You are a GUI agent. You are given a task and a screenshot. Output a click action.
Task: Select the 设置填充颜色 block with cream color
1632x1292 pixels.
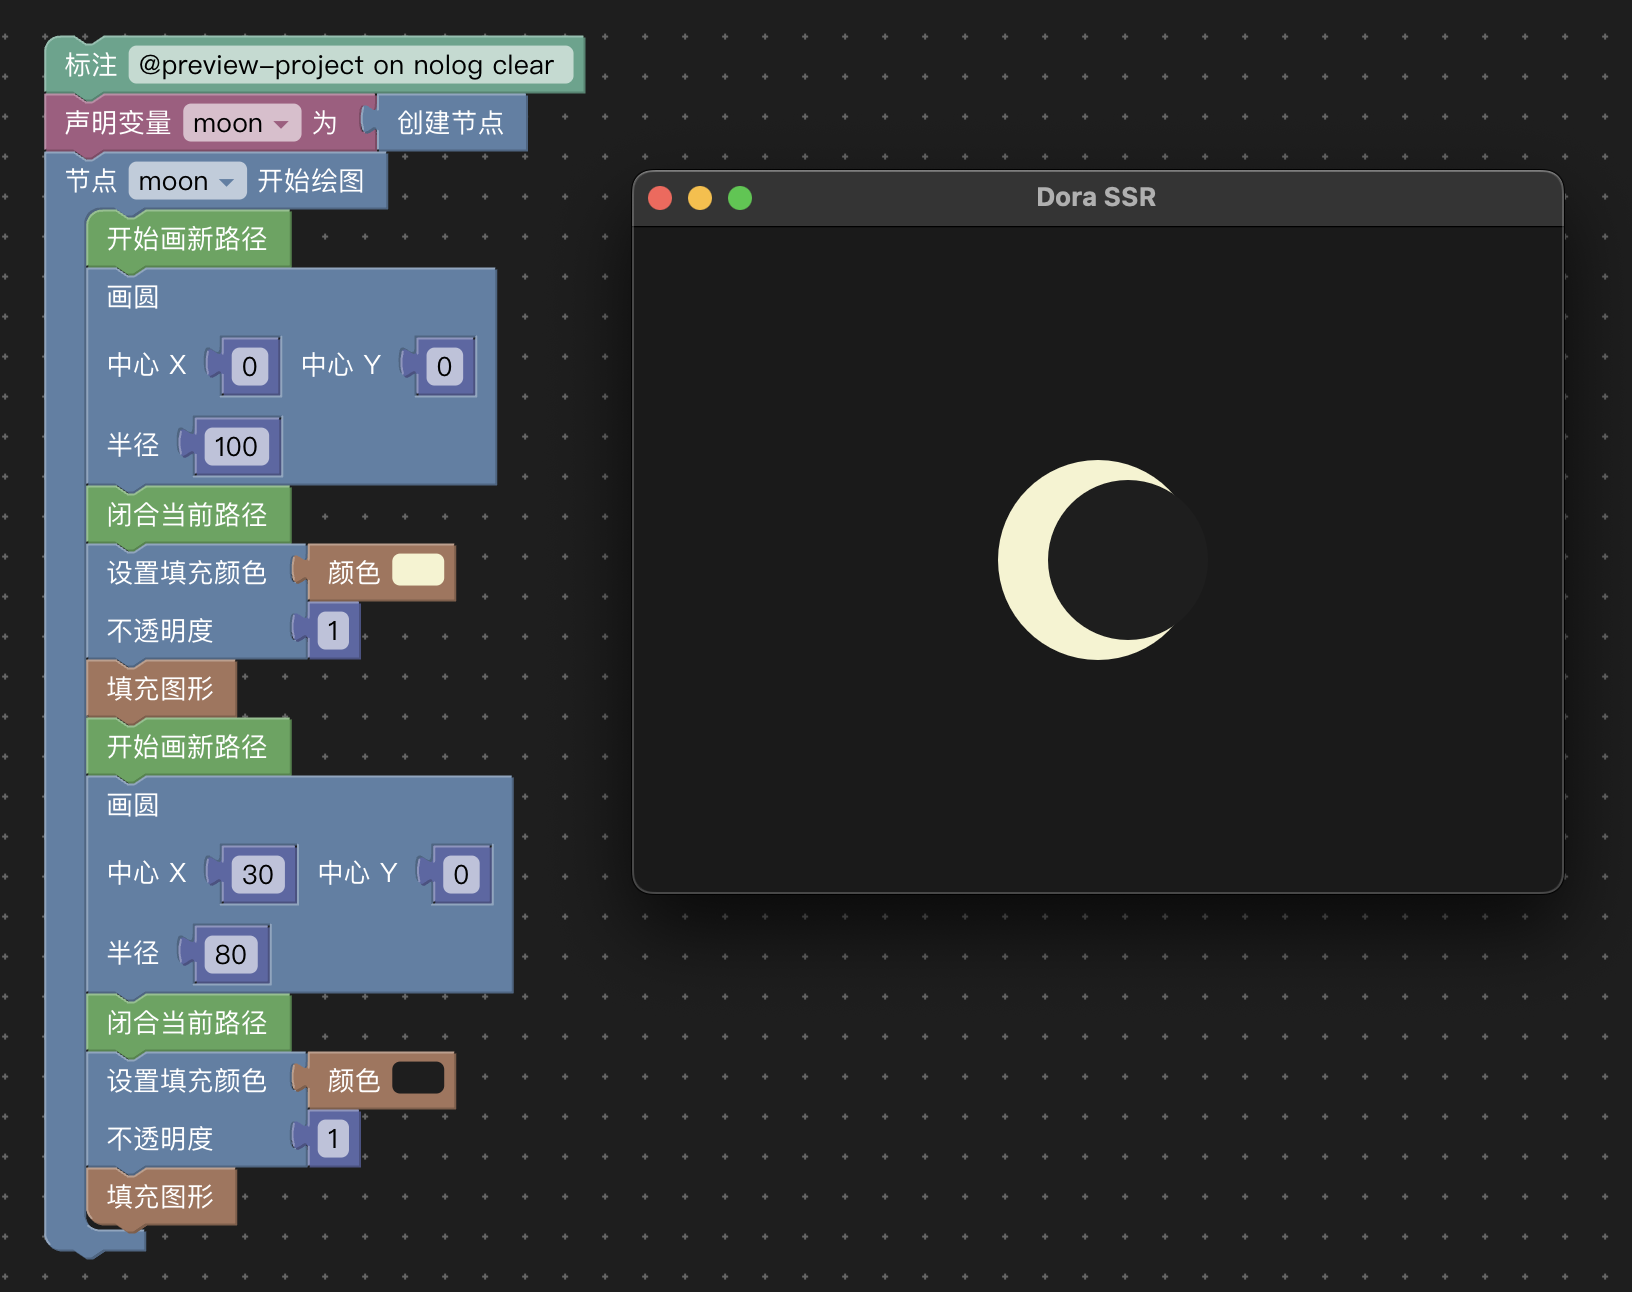point(187,573)
